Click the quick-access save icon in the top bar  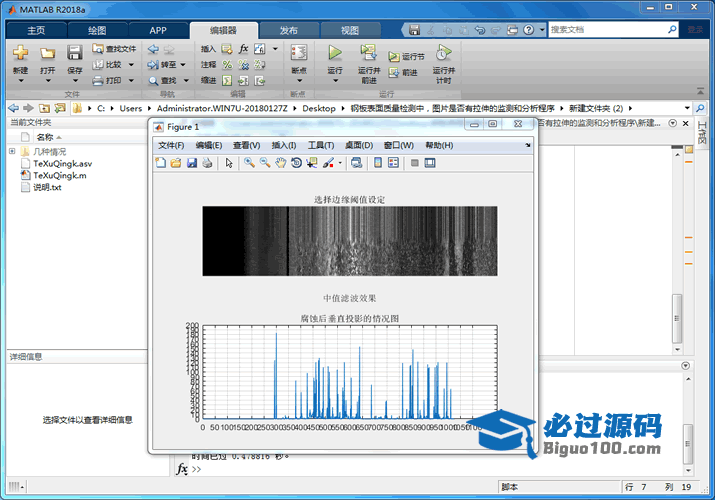pos(414,30)
